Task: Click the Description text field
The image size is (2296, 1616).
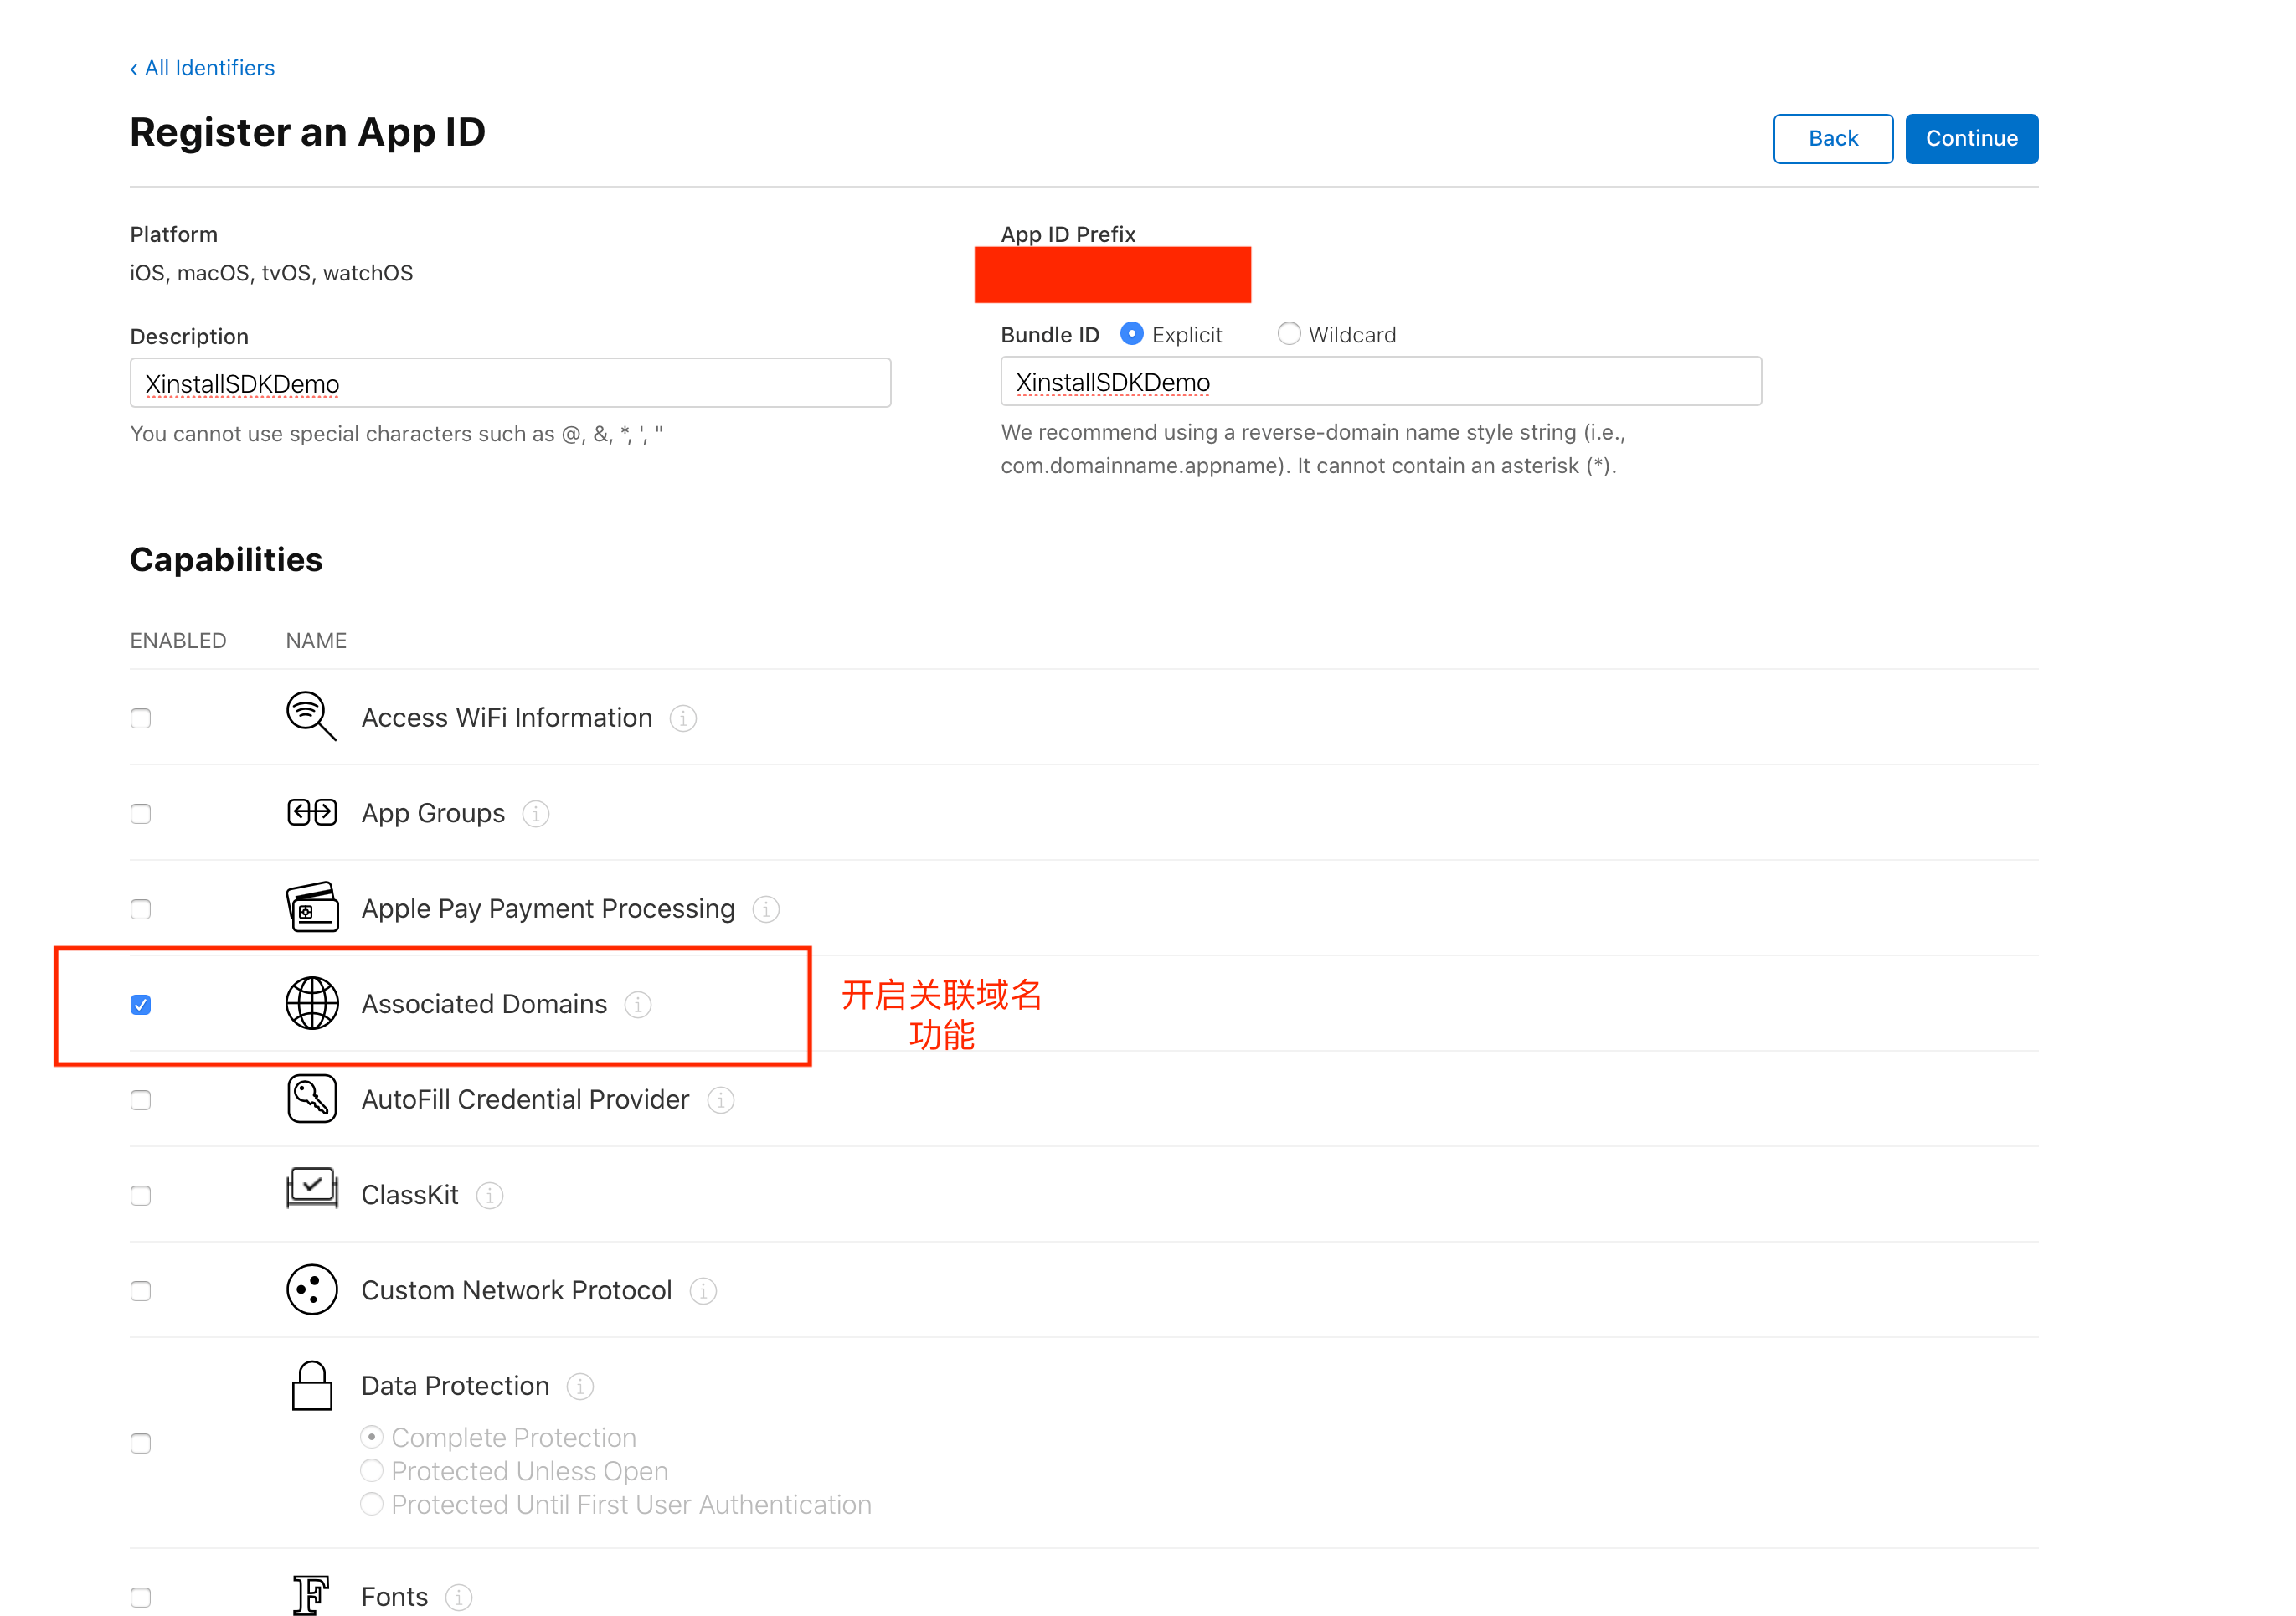Action: click(509, 382)
